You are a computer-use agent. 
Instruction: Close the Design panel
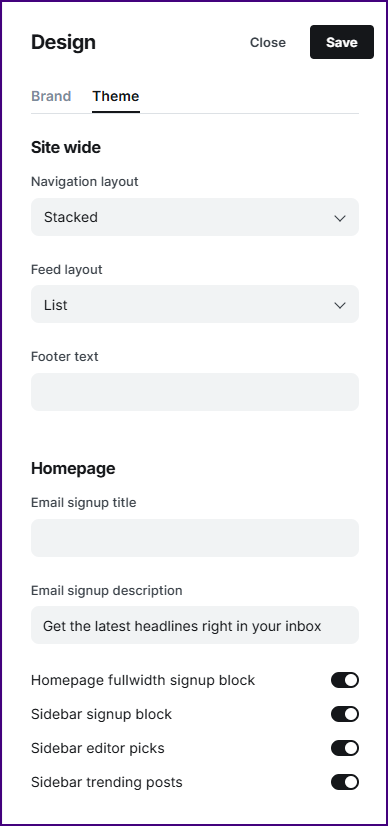pos(267,43)
